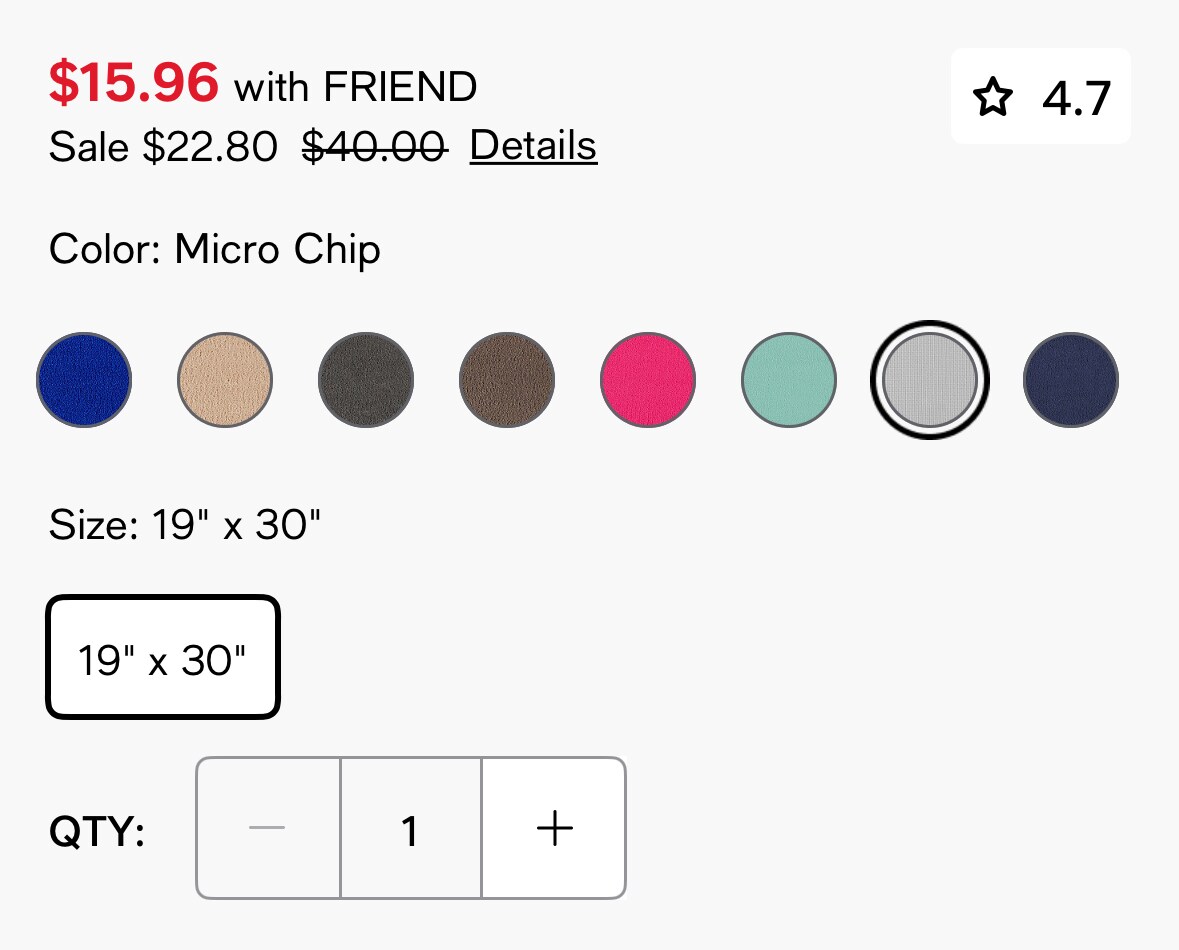
Task: Click the star icon in the rating badge
Action: [x=993, y=97]
